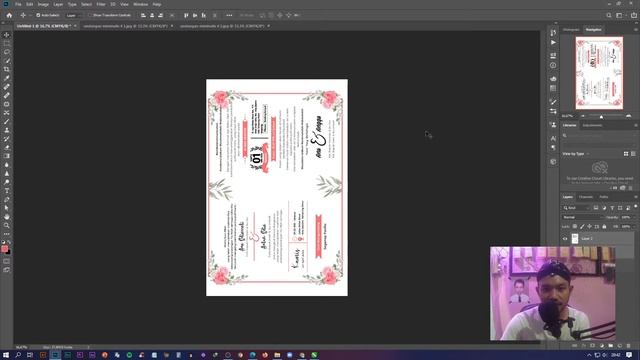The height and width of the screenshot is (360, 640).
Task: Toggle the Auto-Select checkbox
Action: tap(38, 15)
